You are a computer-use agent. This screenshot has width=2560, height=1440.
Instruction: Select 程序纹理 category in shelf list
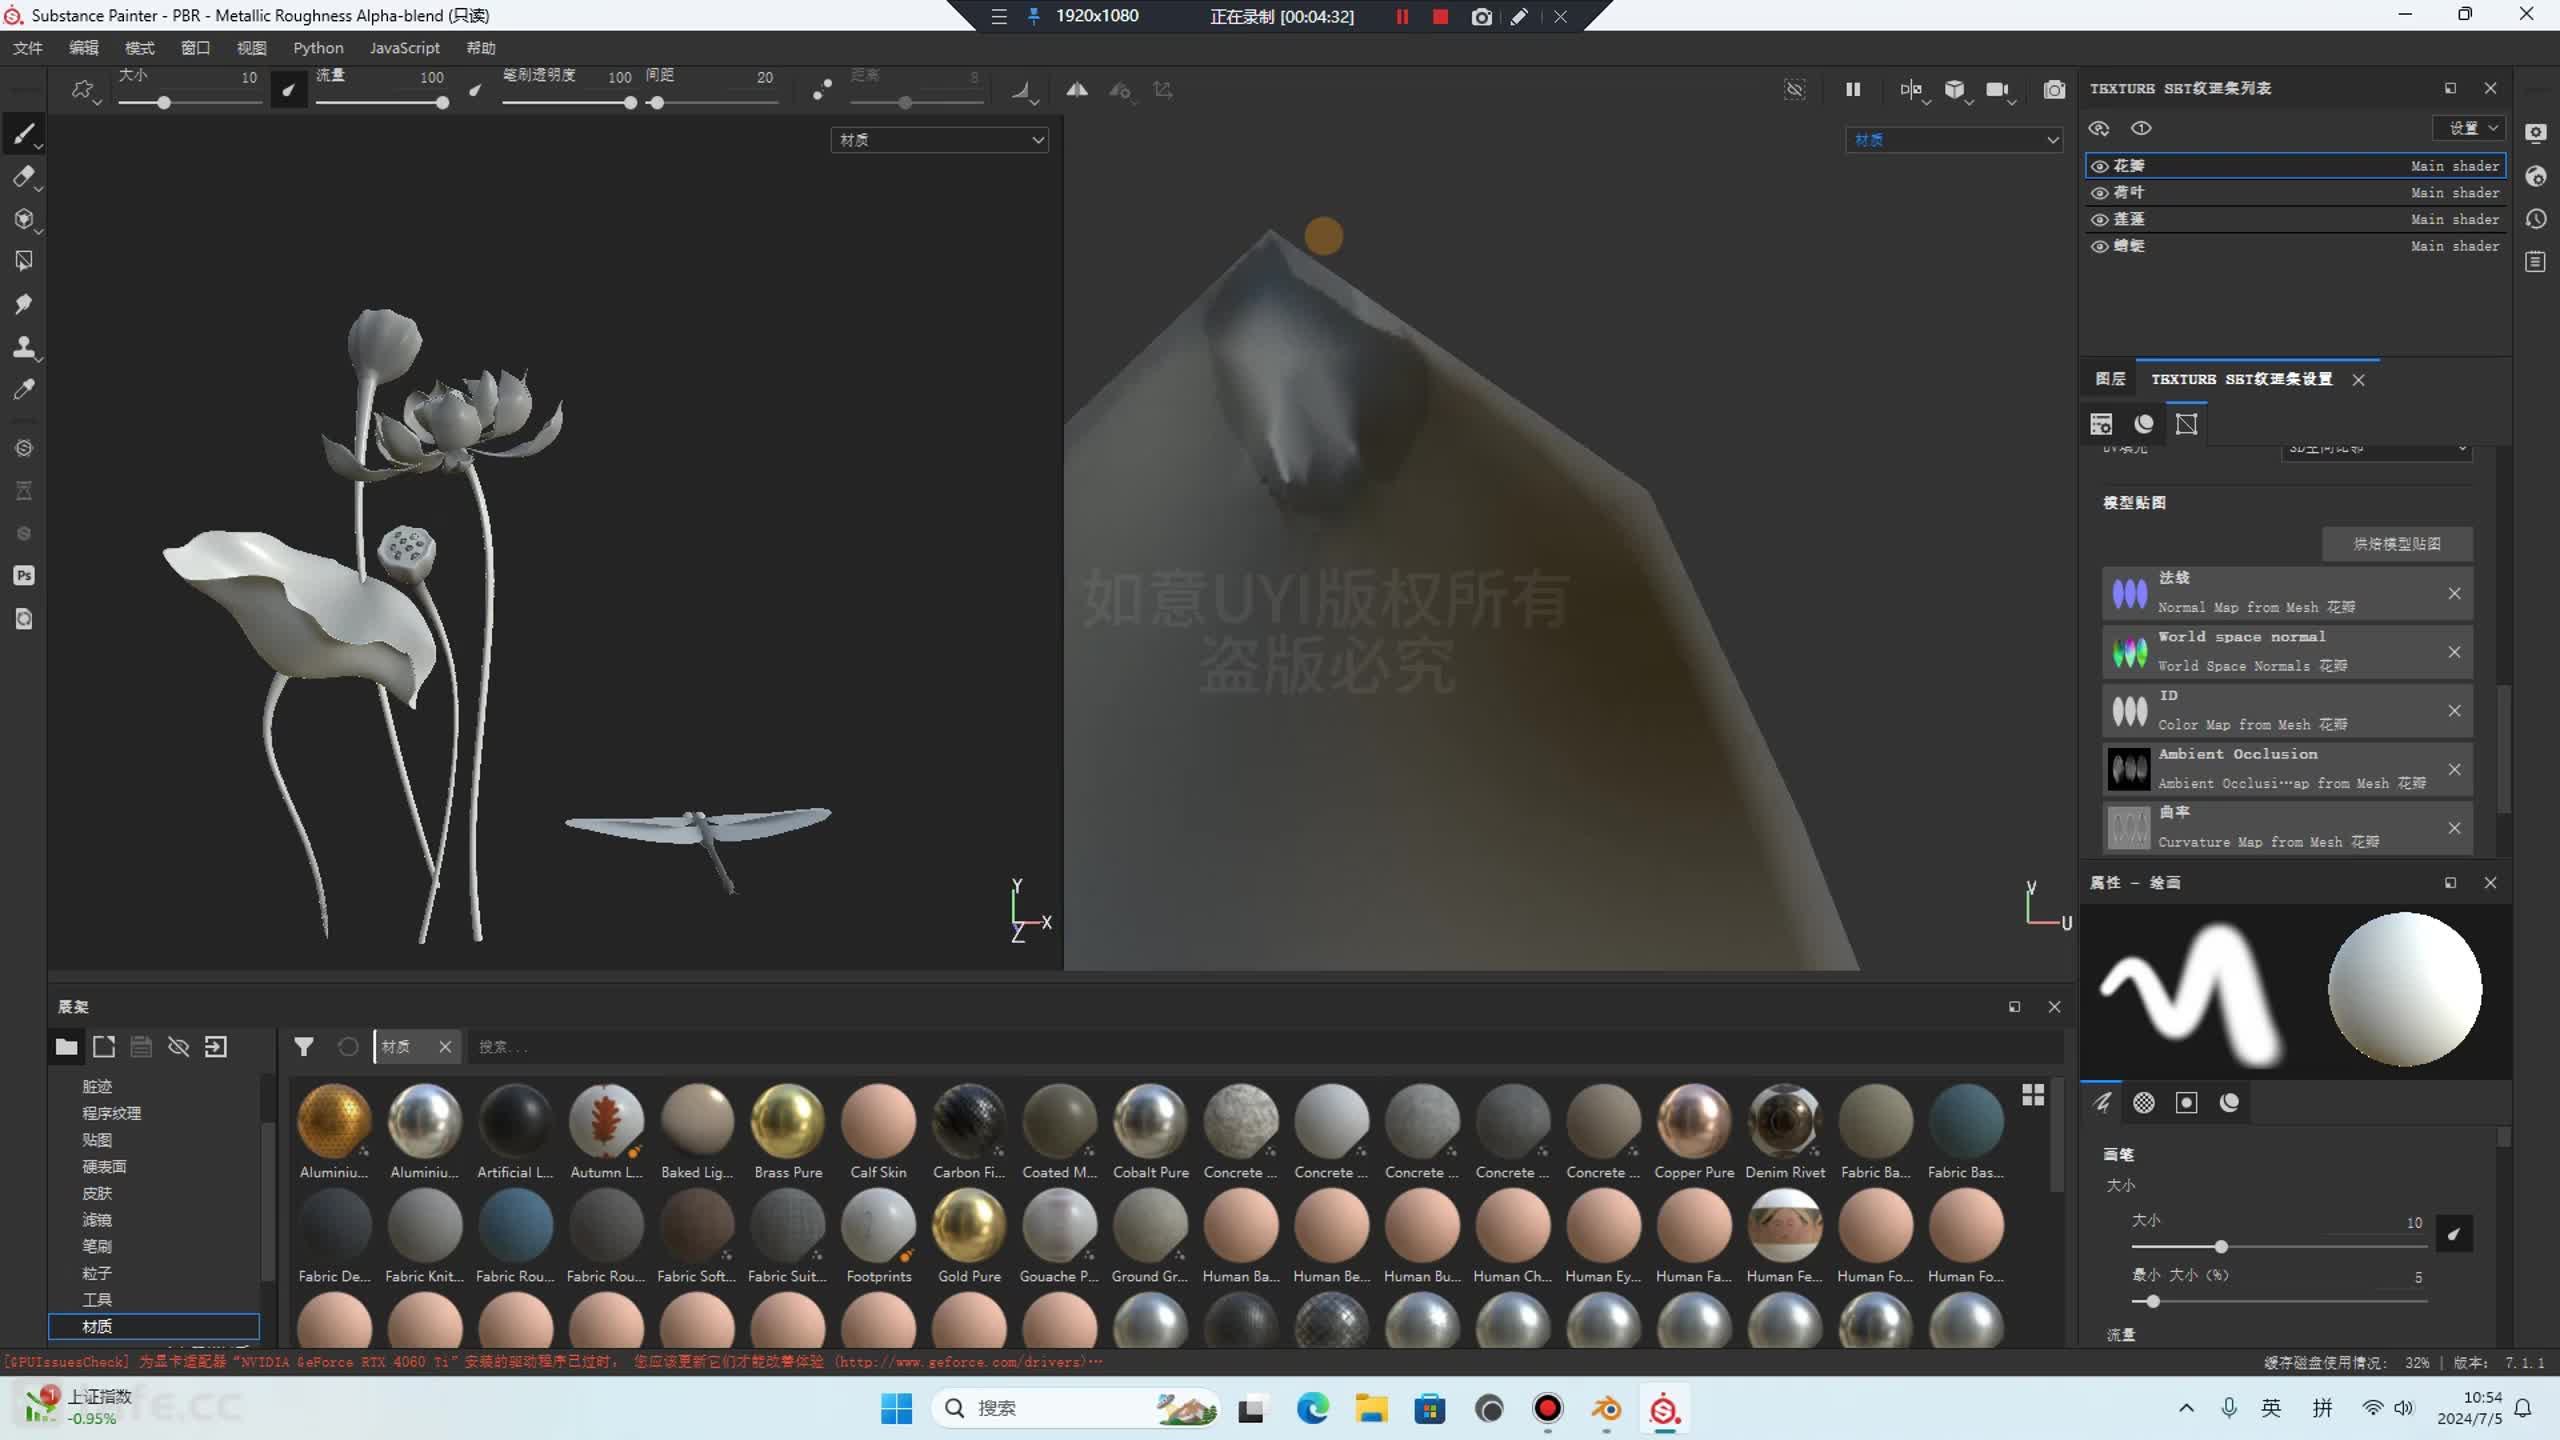(111, 1114)
